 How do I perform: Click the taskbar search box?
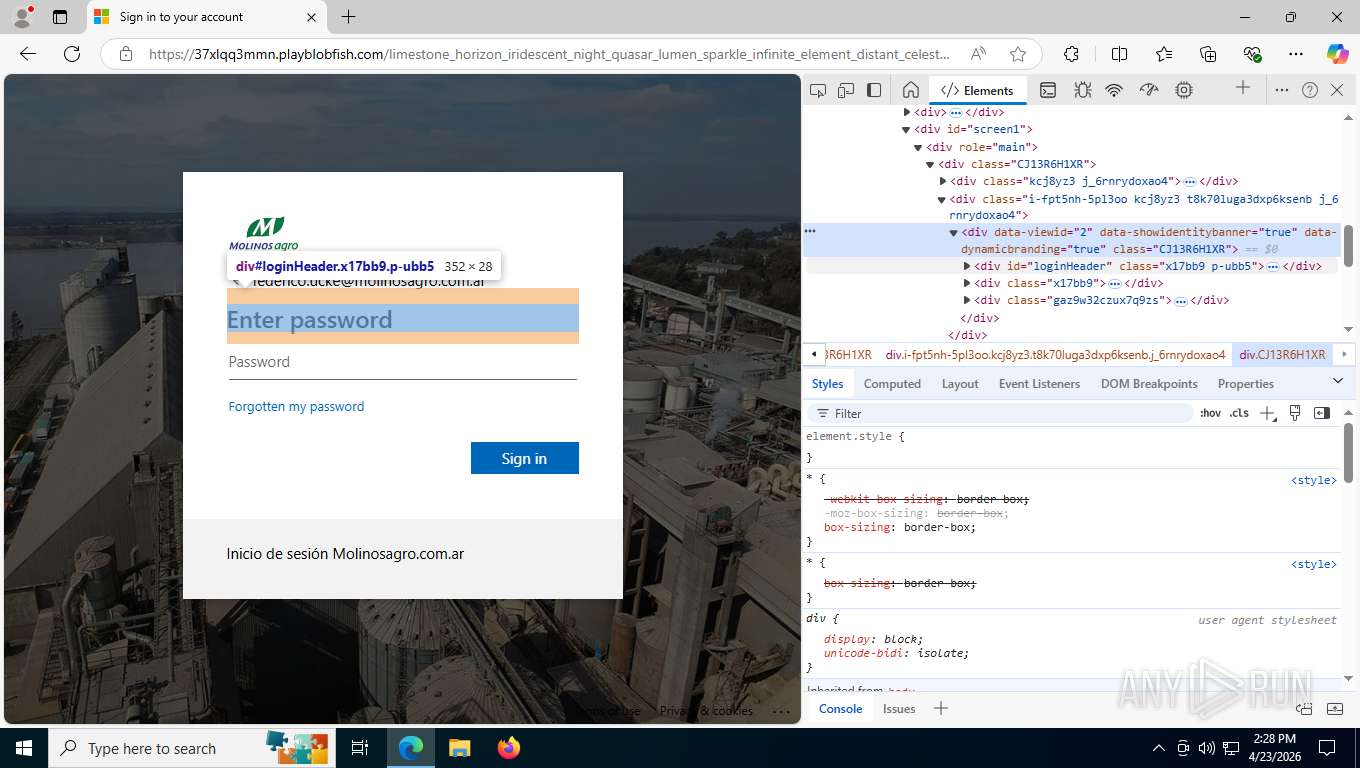click(x=193, y=748)
